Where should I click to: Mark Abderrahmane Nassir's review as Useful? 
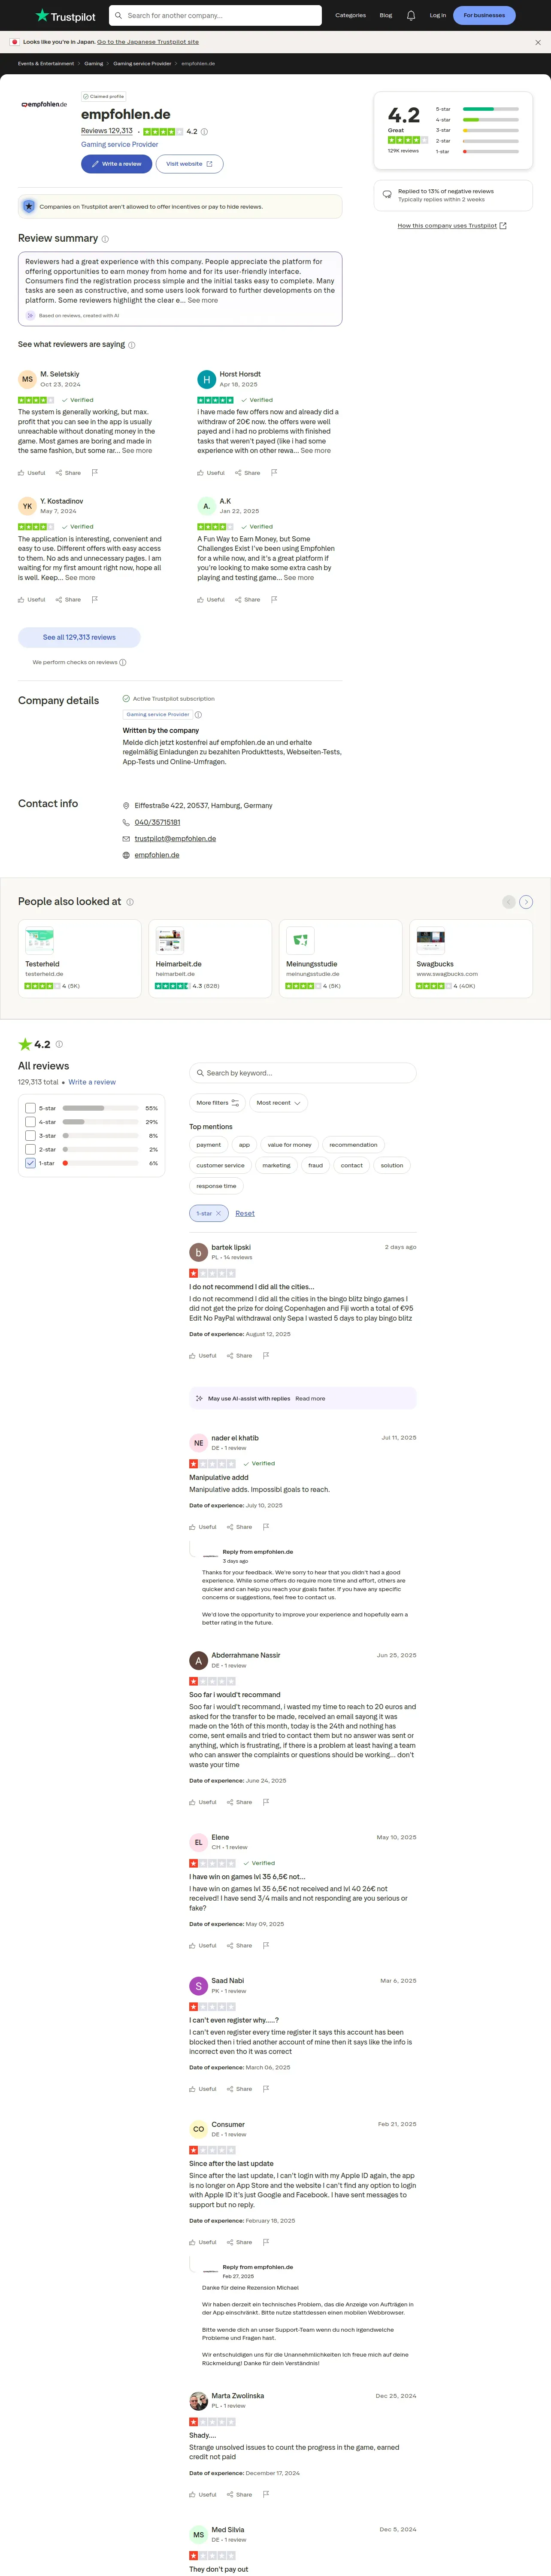point(203,1802)
